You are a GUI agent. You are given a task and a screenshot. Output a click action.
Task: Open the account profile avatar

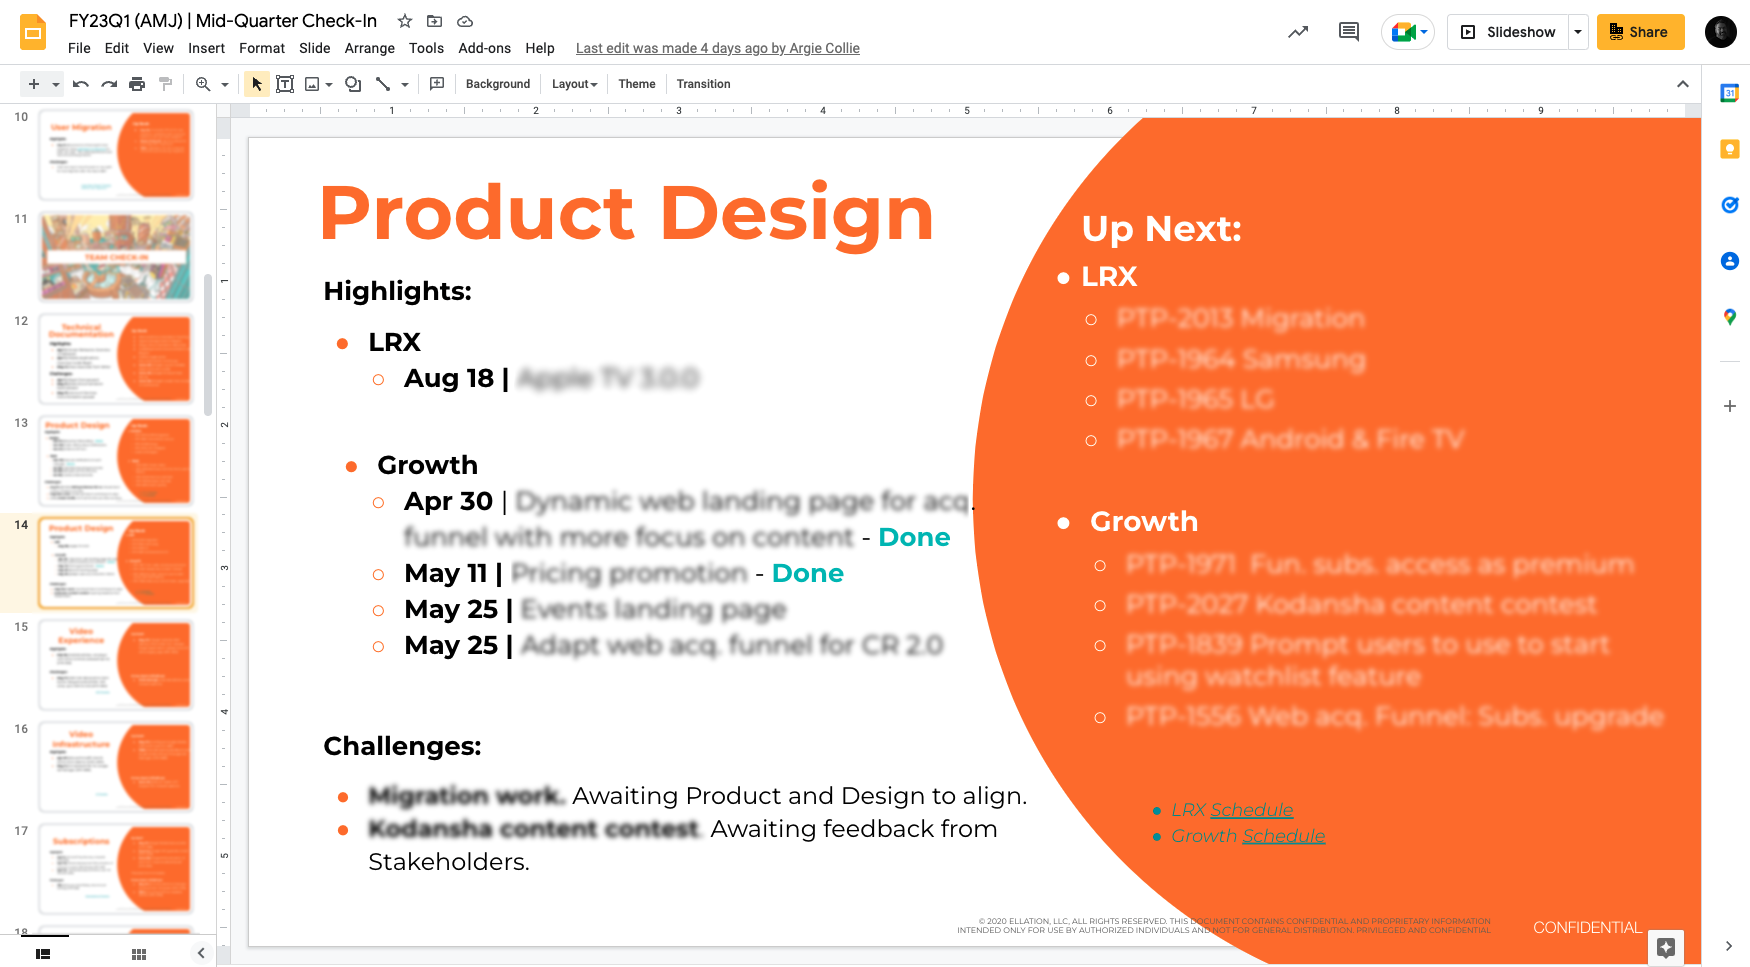(x=1720, y=32)
